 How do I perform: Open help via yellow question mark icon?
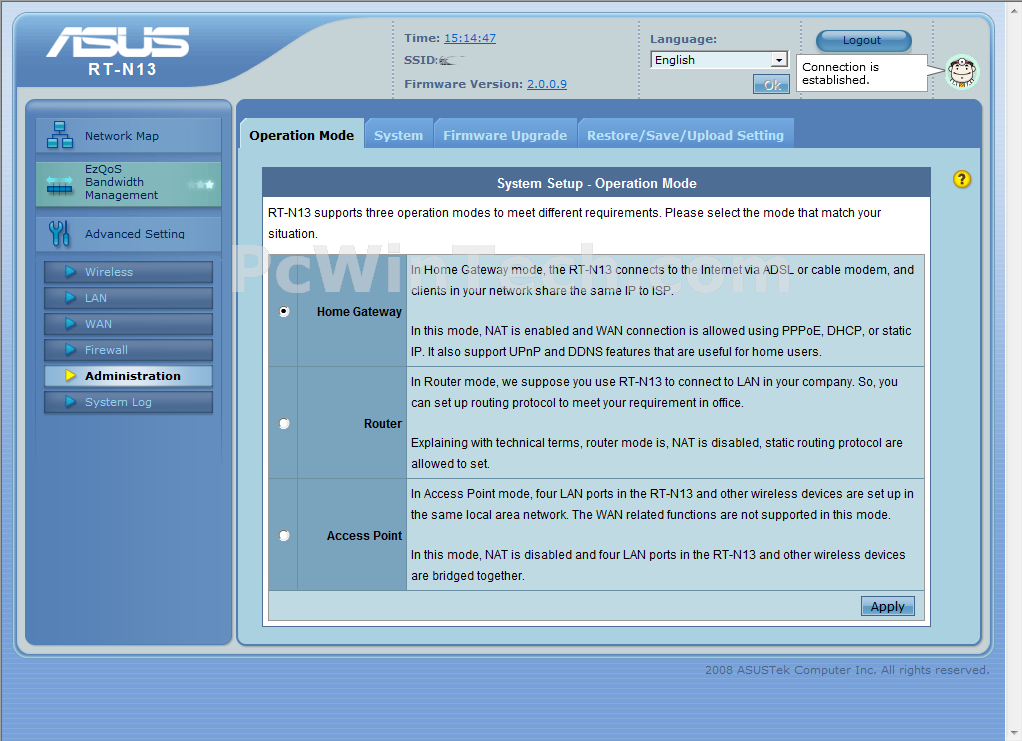click(961, 179)
